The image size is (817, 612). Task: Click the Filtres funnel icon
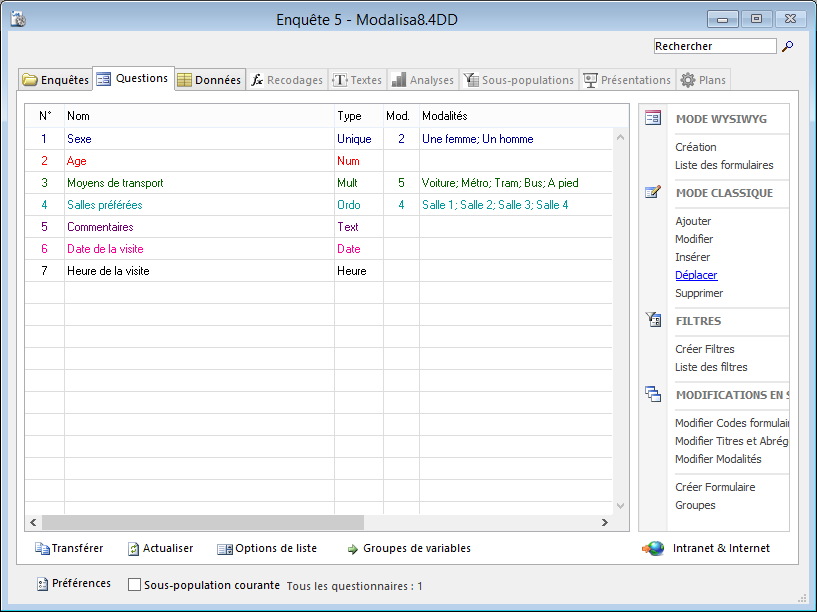[653, 319]
